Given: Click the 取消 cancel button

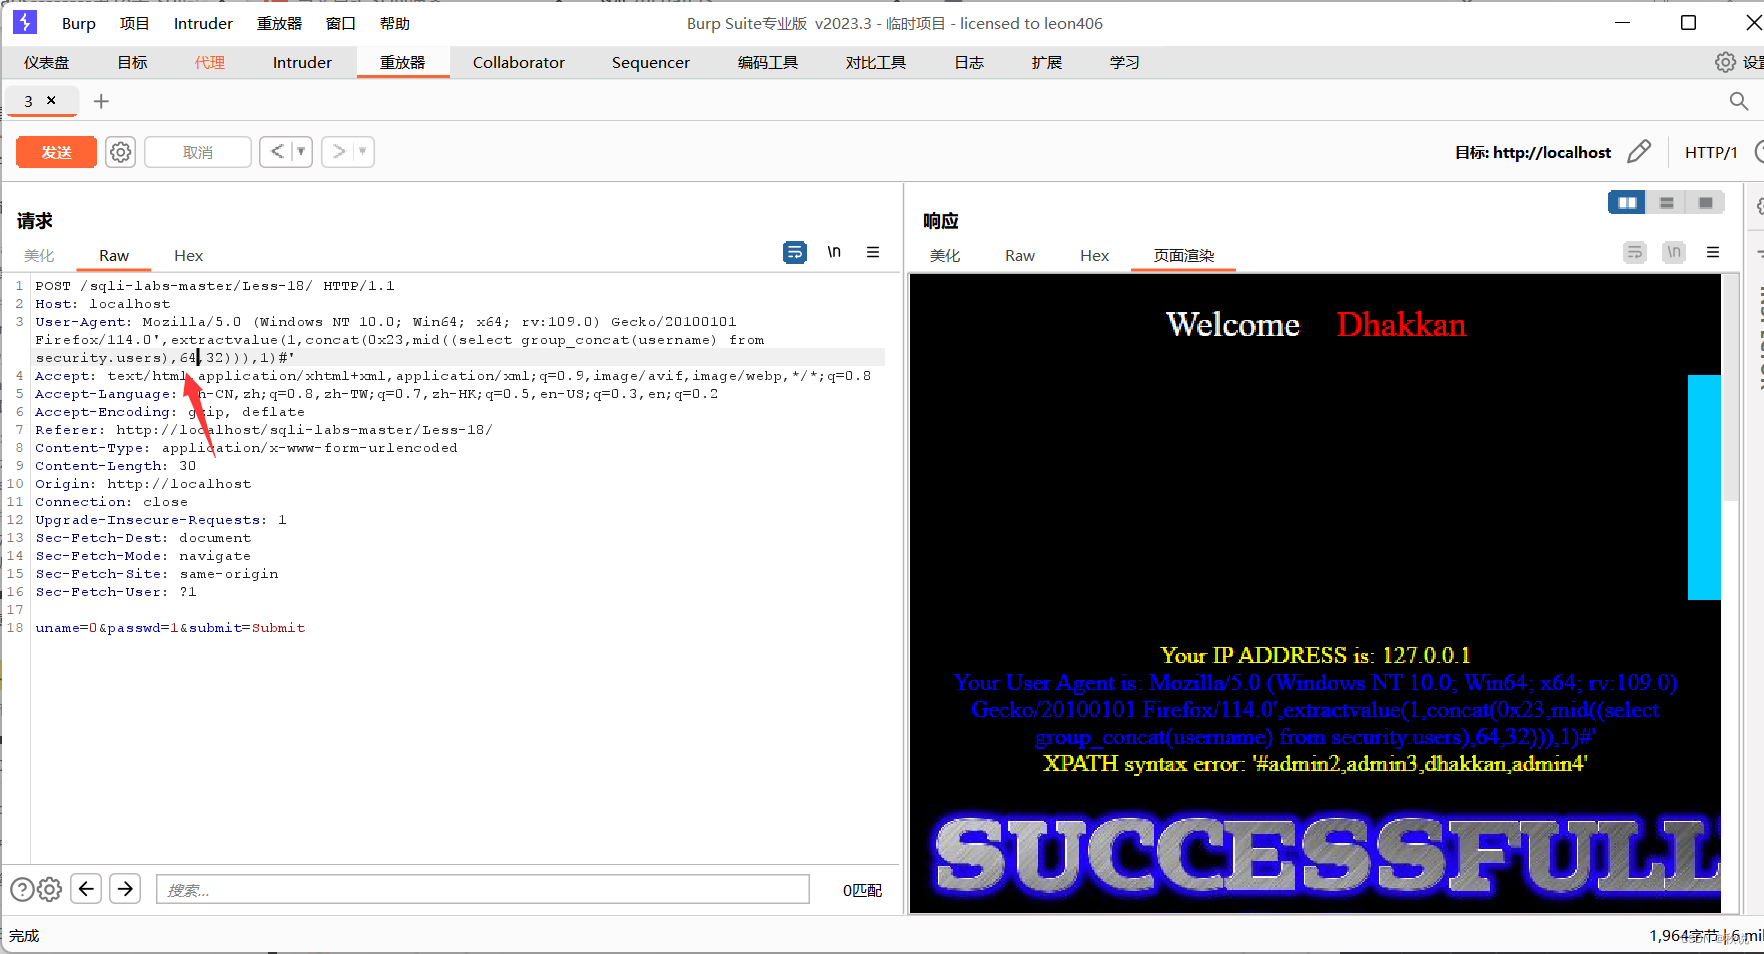Looking at the screenshot, I should [198, 152].
